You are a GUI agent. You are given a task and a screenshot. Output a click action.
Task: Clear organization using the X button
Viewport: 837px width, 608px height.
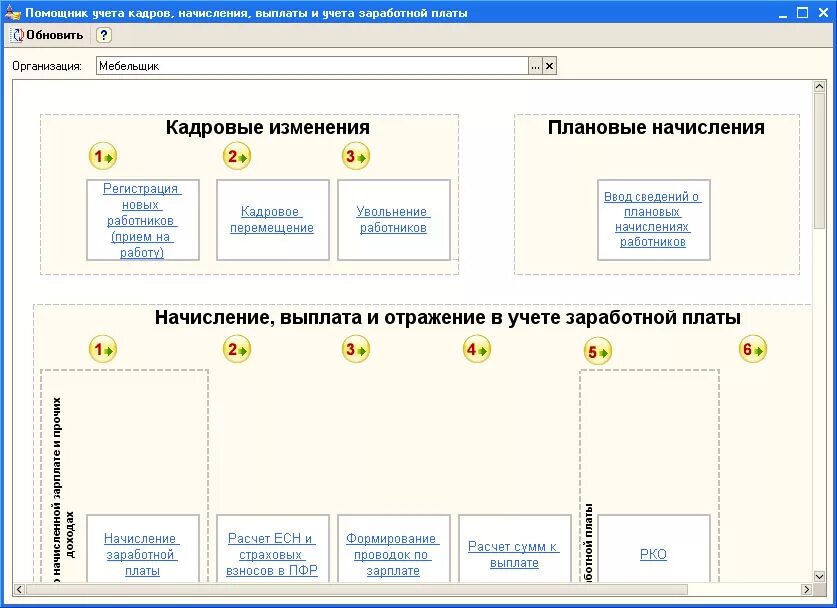click(x=551, y=66)
